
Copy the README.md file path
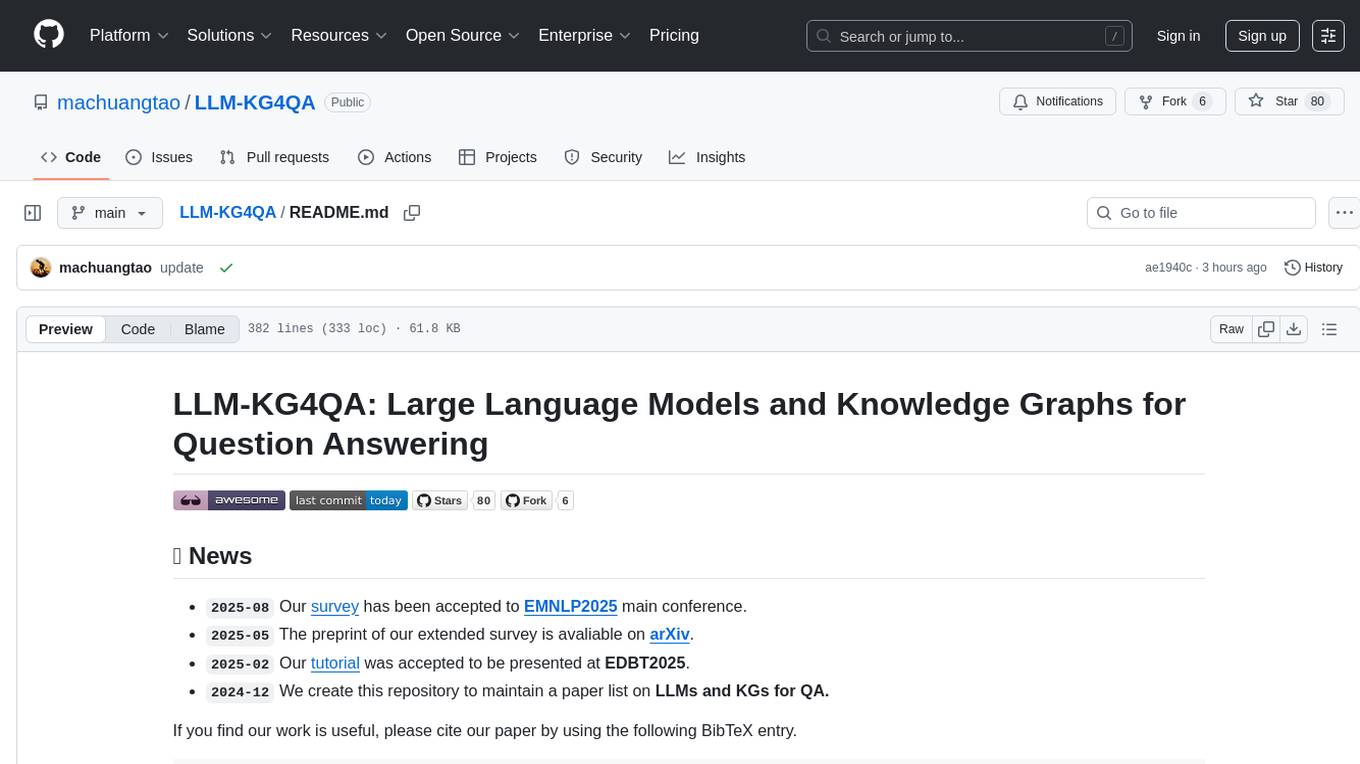(411, 213)
